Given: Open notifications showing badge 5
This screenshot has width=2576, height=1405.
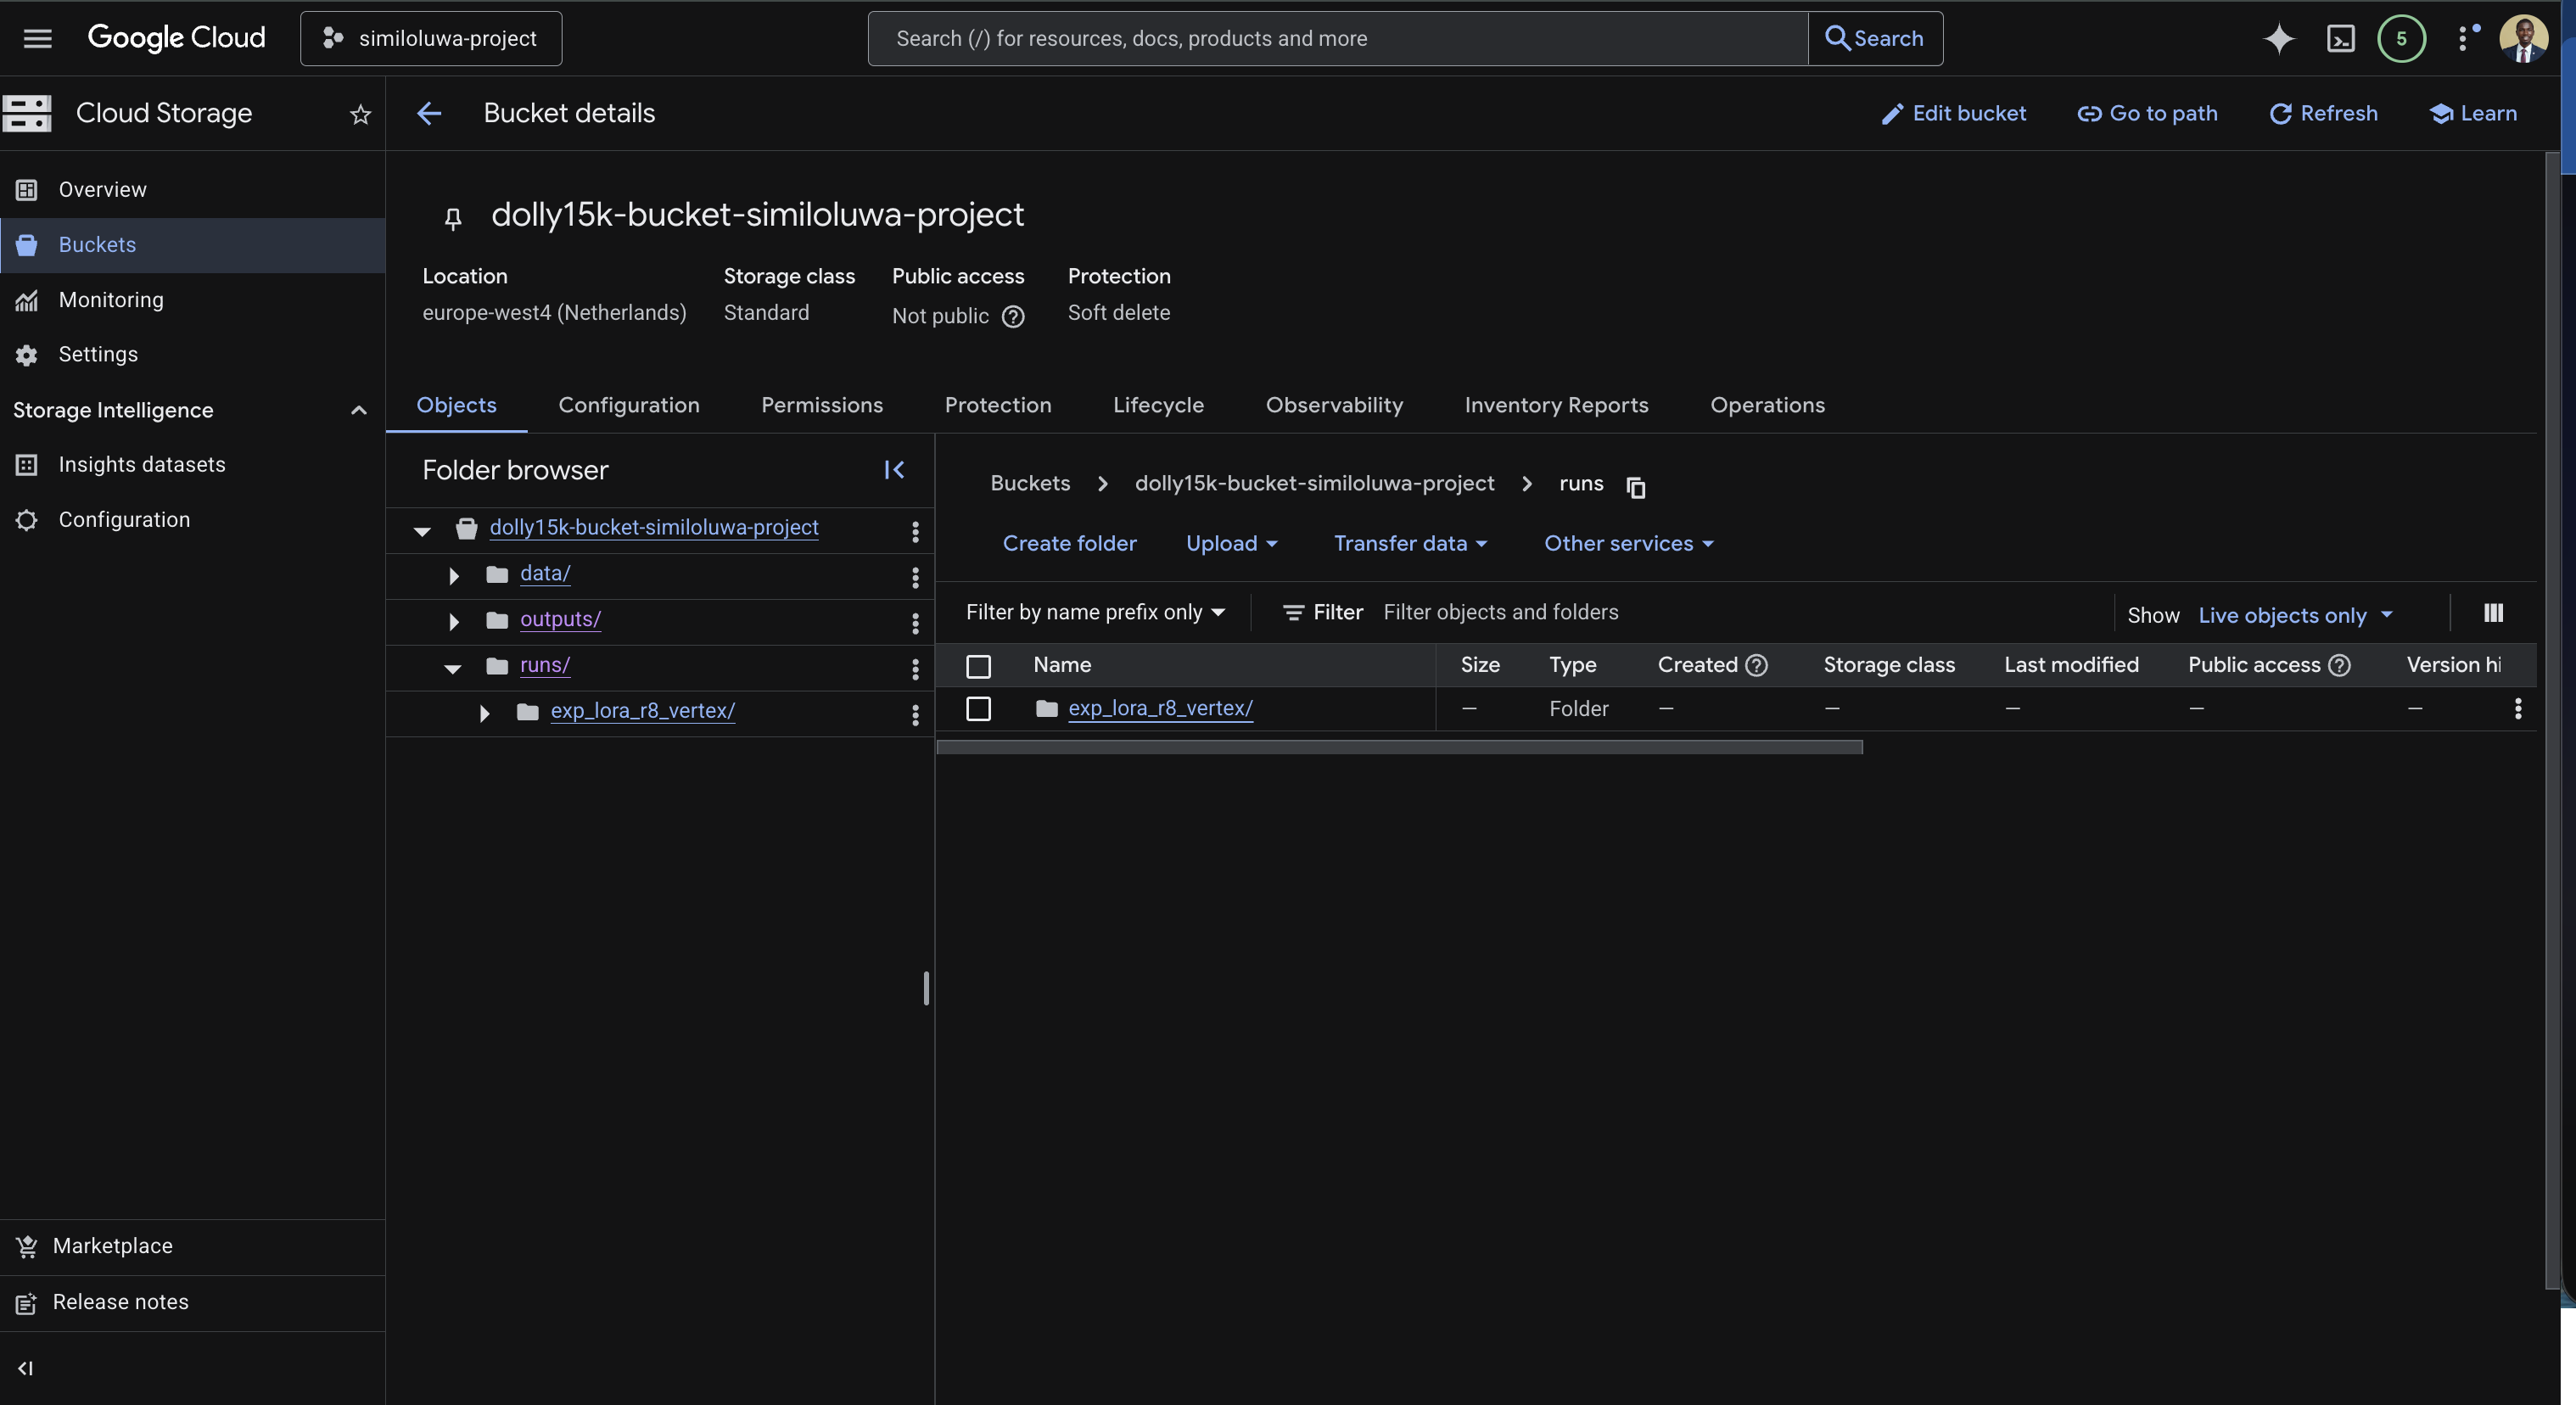Looking at the screenshot, I should tap(2402, 39).
